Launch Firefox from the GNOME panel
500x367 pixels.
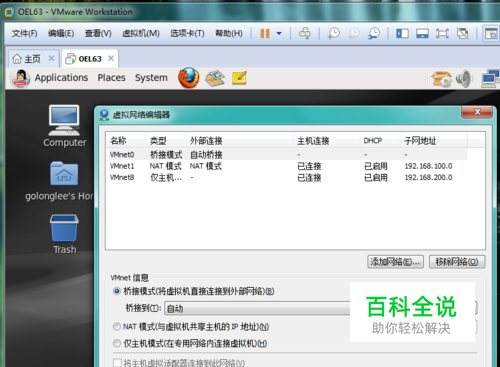click(189, 78)
